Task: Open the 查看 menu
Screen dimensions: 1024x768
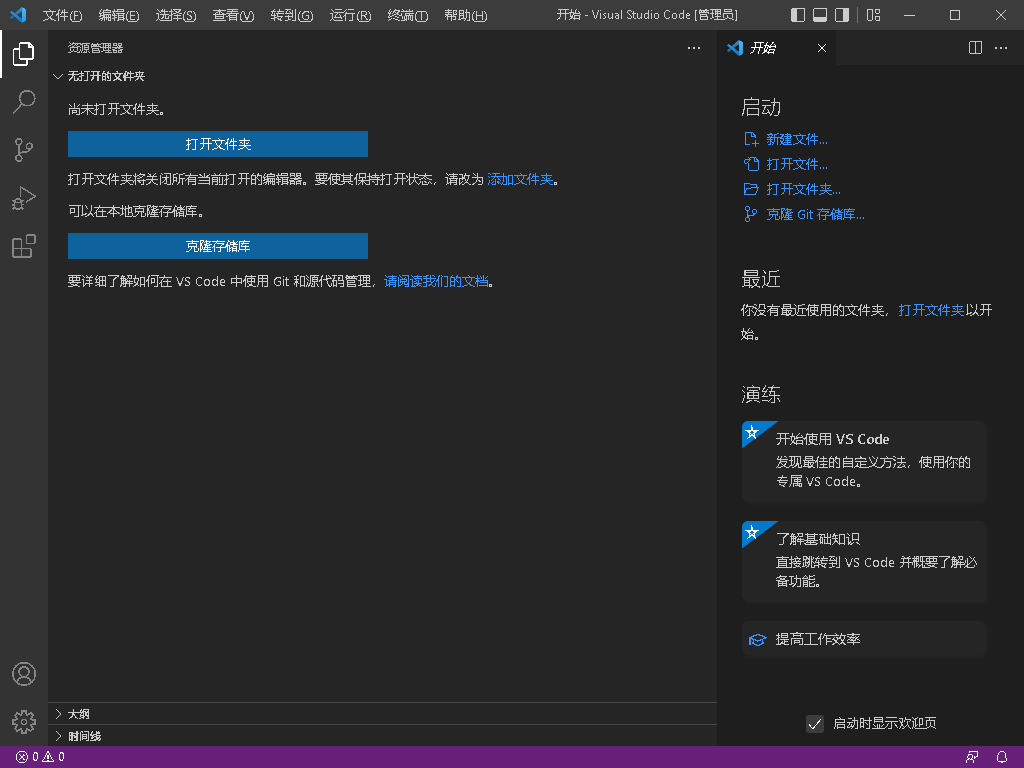Action: point(232,16)
